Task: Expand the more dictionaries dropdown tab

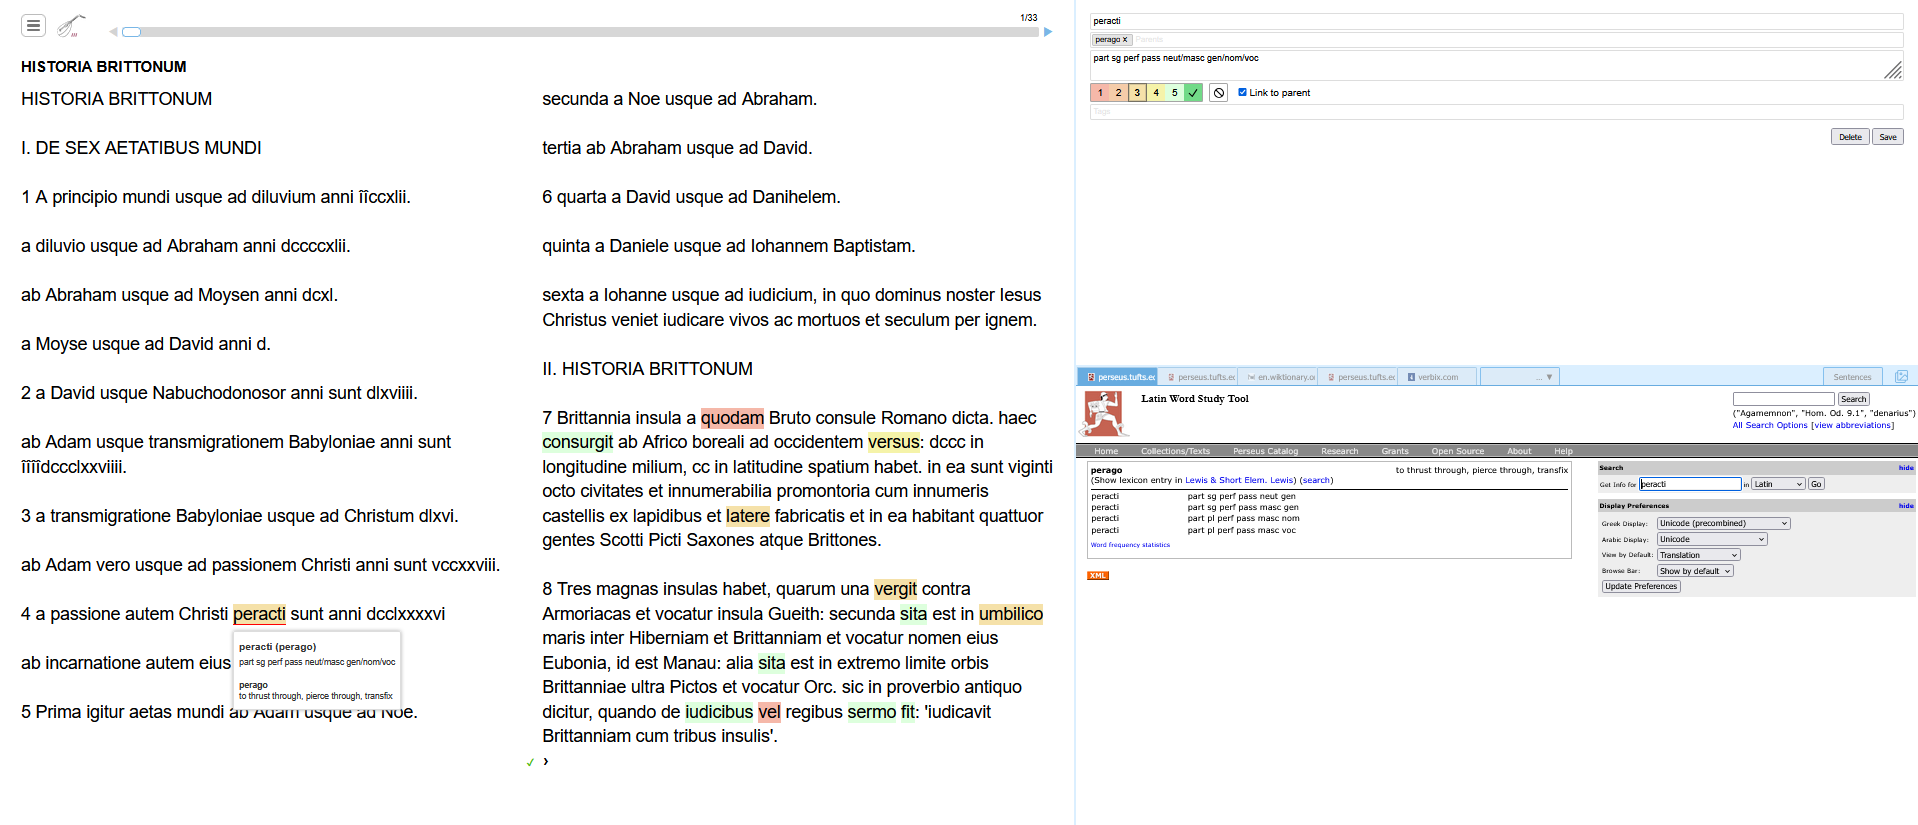Action: pyautogui.click(x=1519, y=377)
